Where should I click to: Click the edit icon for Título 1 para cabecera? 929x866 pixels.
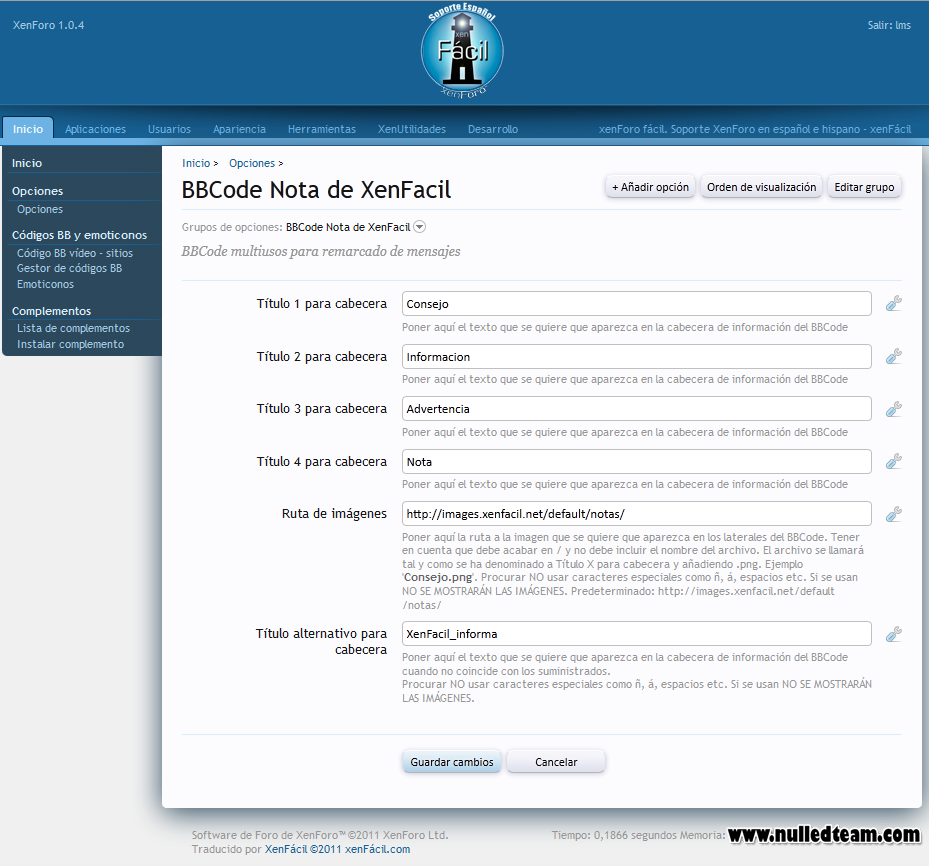(x=893, y=303)
